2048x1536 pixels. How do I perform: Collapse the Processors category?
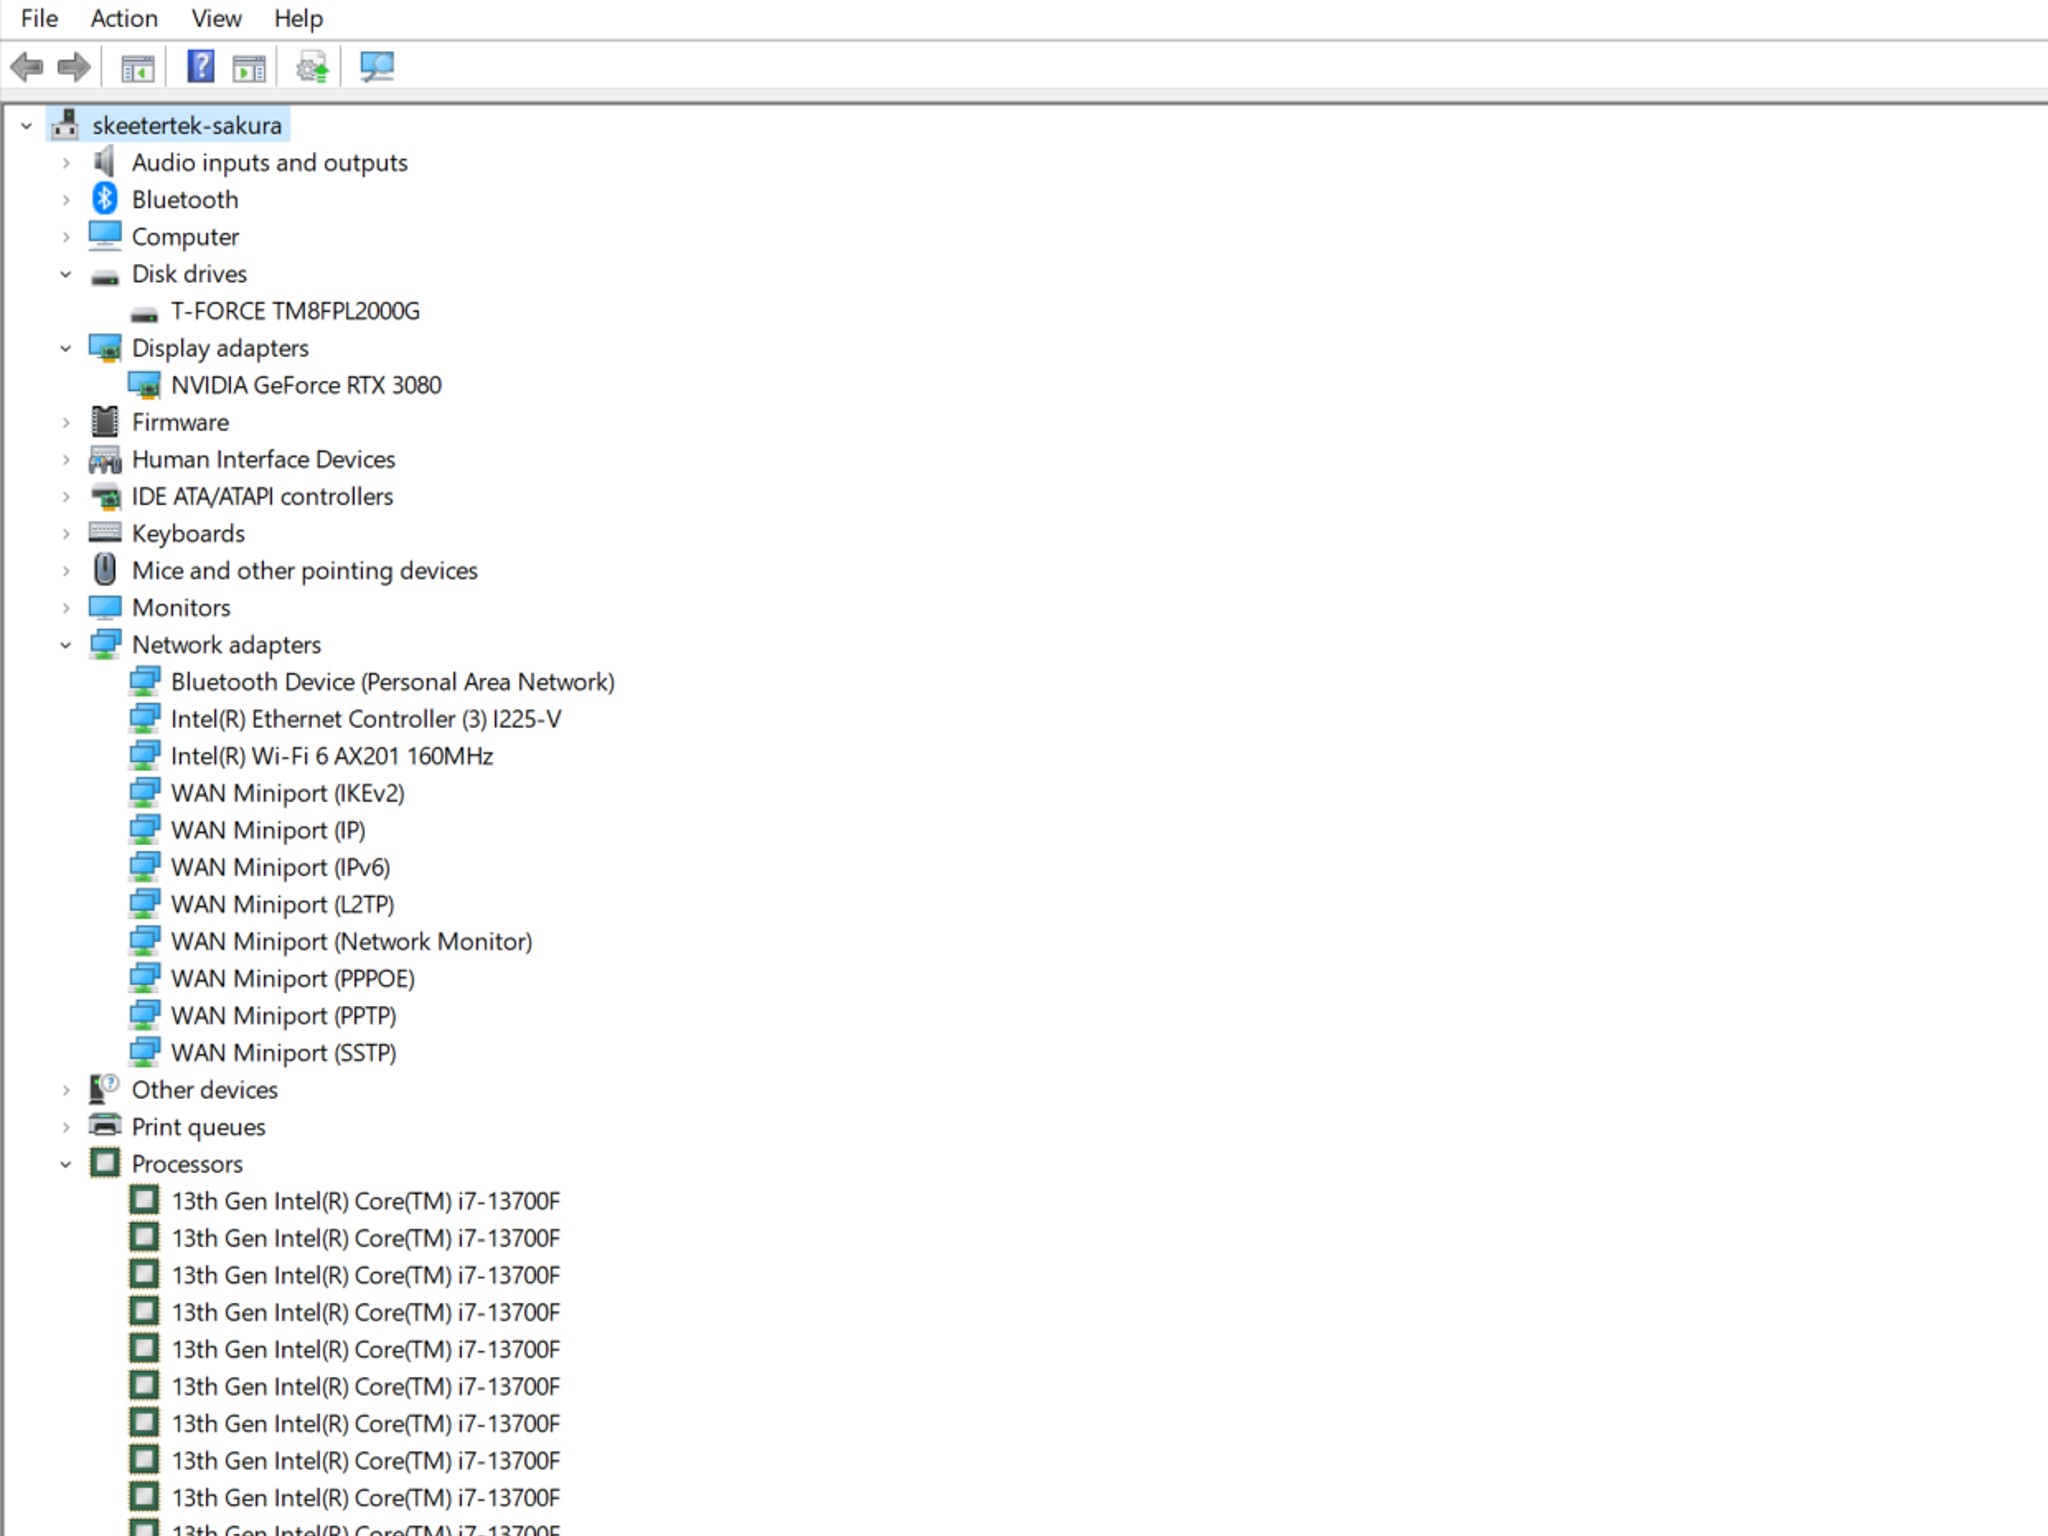pyautogui.click(x=66, y=1164)
